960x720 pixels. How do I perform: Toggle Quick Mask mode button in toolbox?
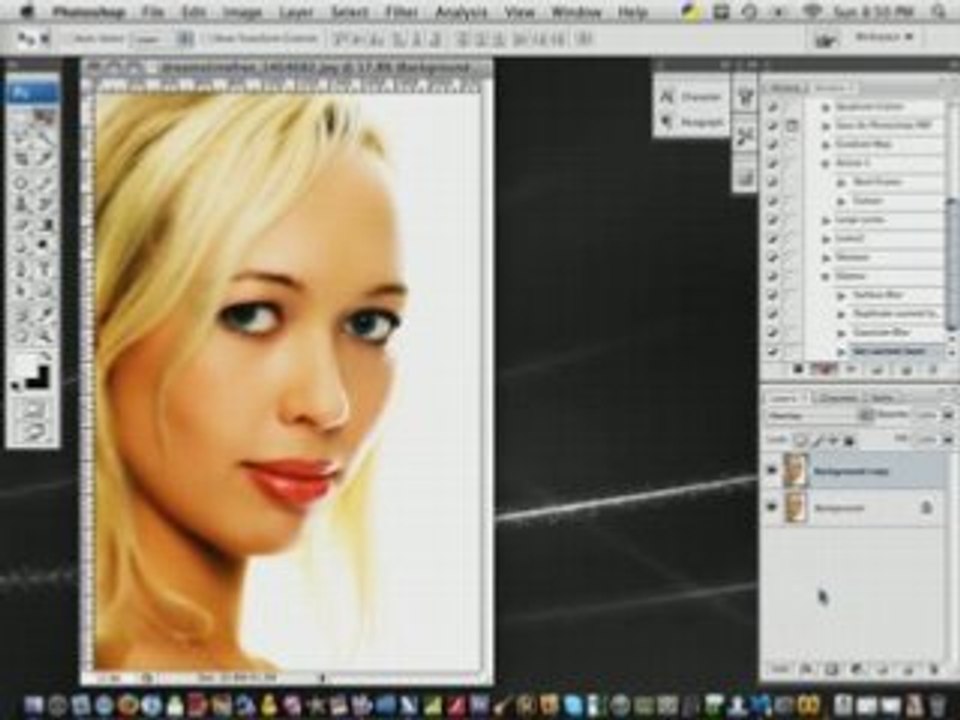(x=34, y=408)
